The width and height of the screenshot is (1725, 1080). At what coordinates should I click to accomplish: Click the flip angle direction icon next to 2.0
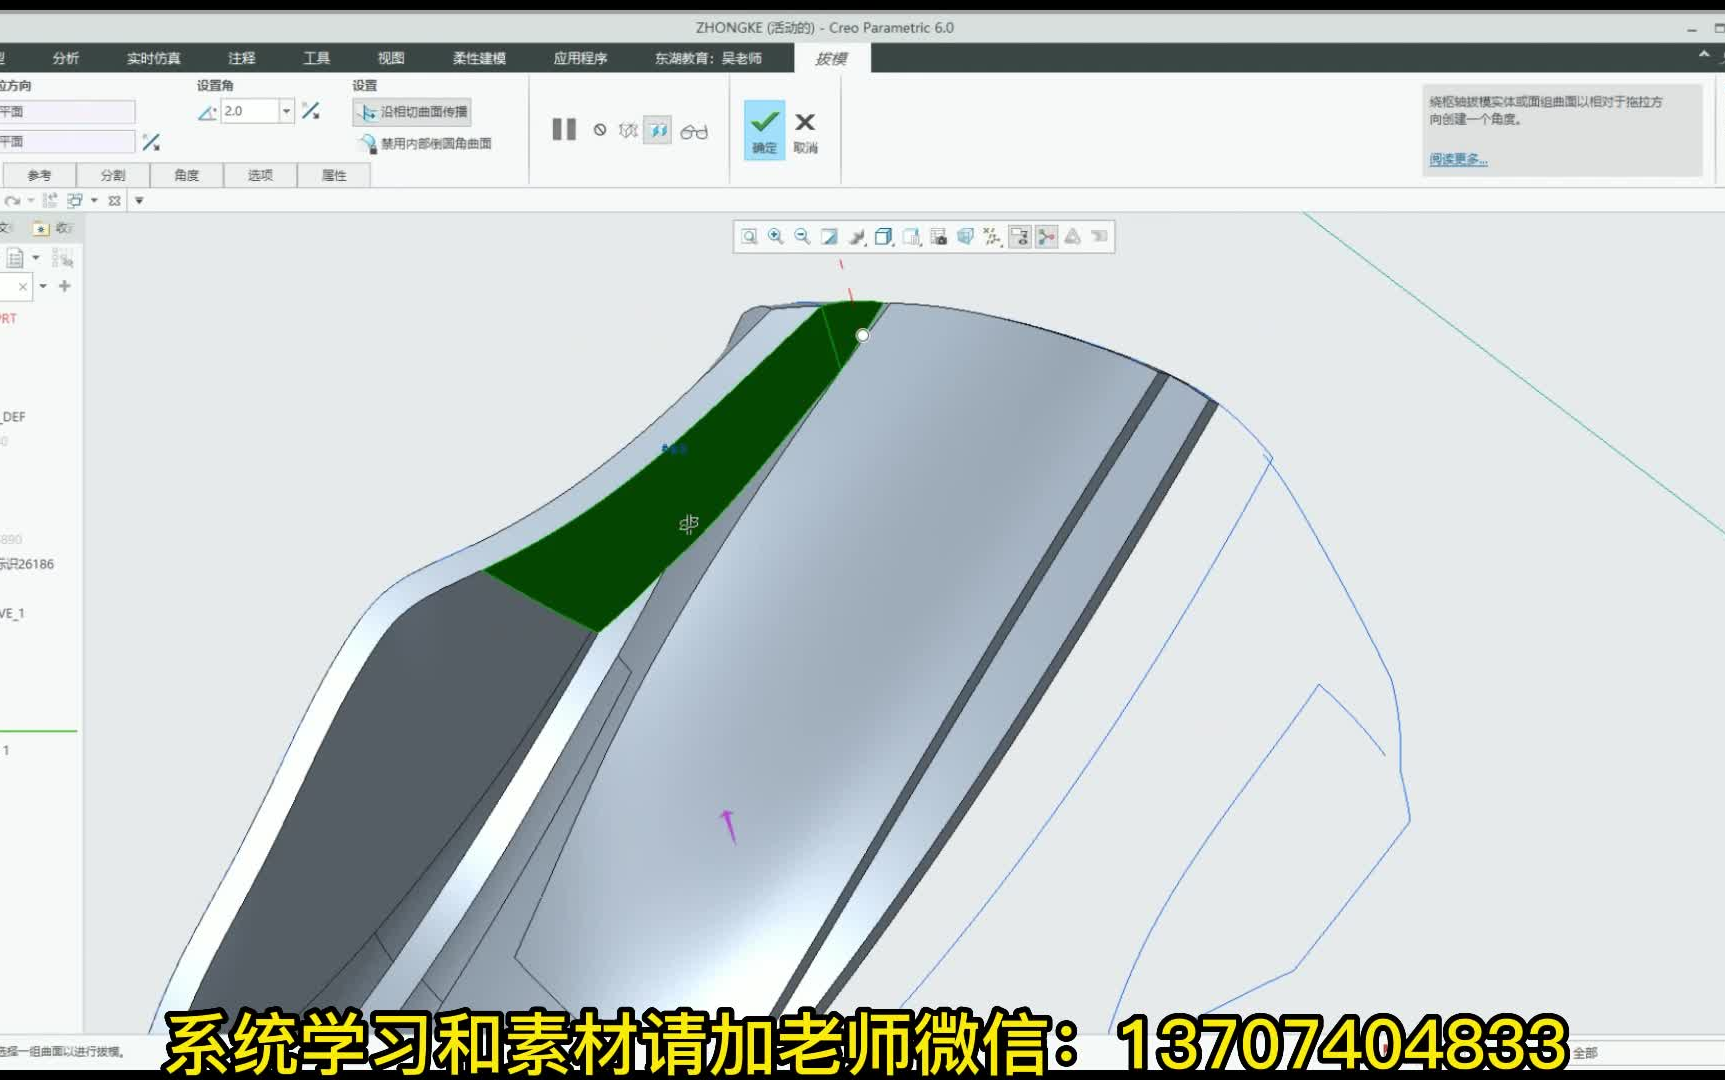[310, 111]
